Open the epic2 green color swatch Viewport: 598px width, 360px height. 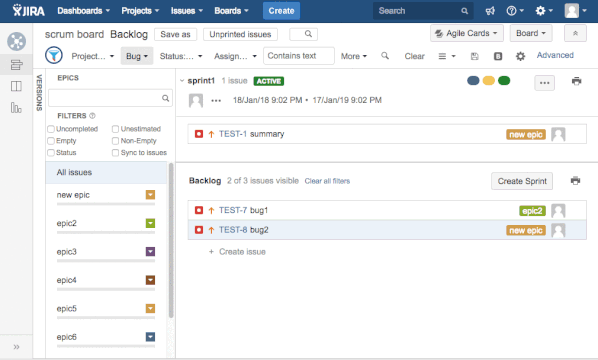coord(150,223)
